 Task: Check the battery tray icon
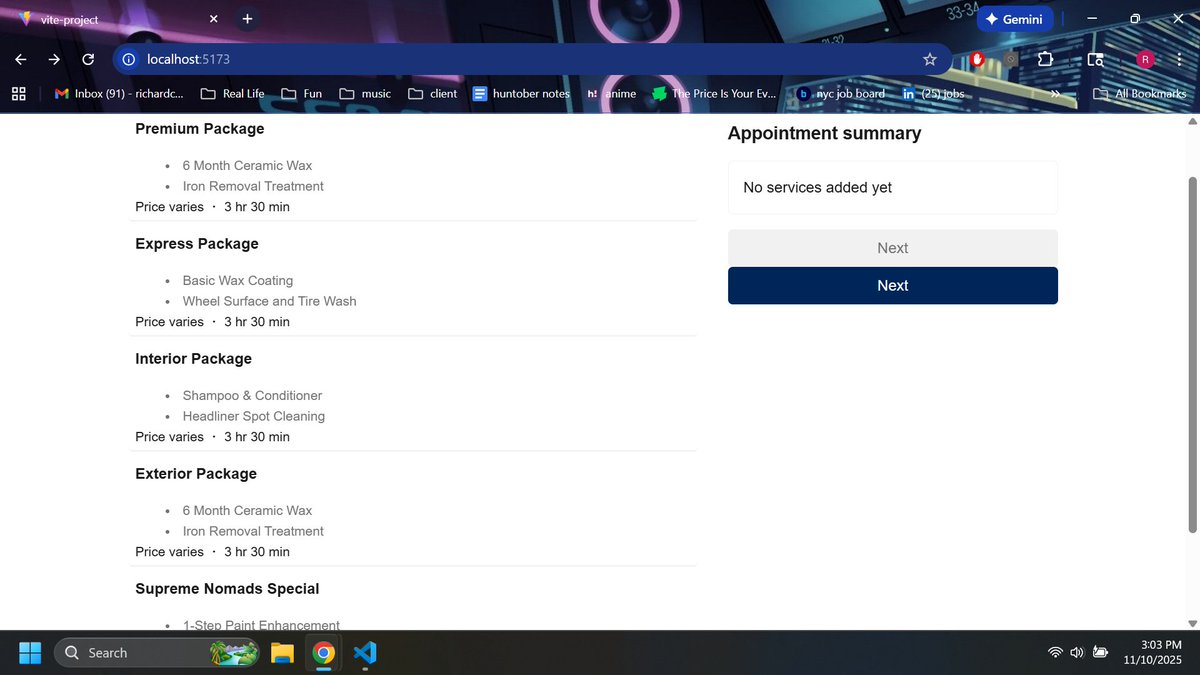(1100, 653)
